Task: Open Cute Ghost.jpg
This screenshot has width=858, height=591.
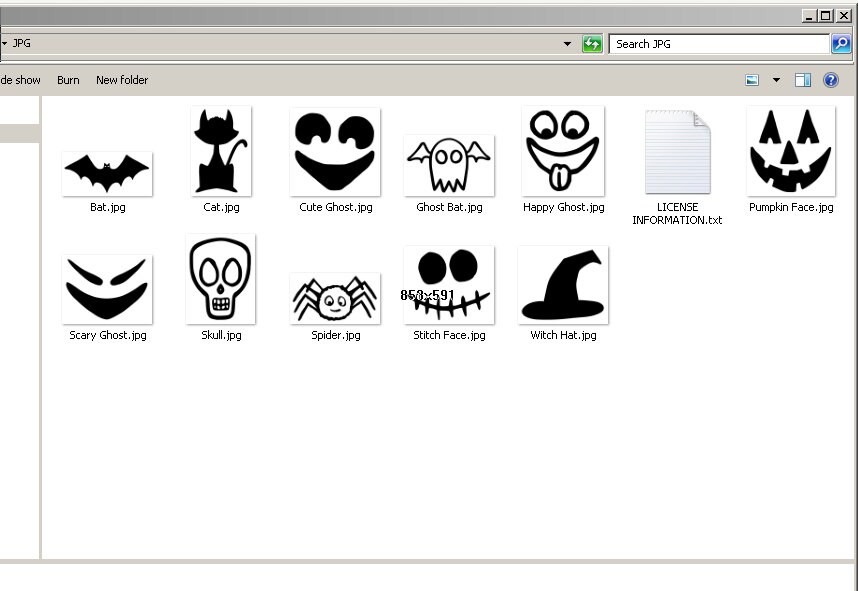Action: point(334,151)
